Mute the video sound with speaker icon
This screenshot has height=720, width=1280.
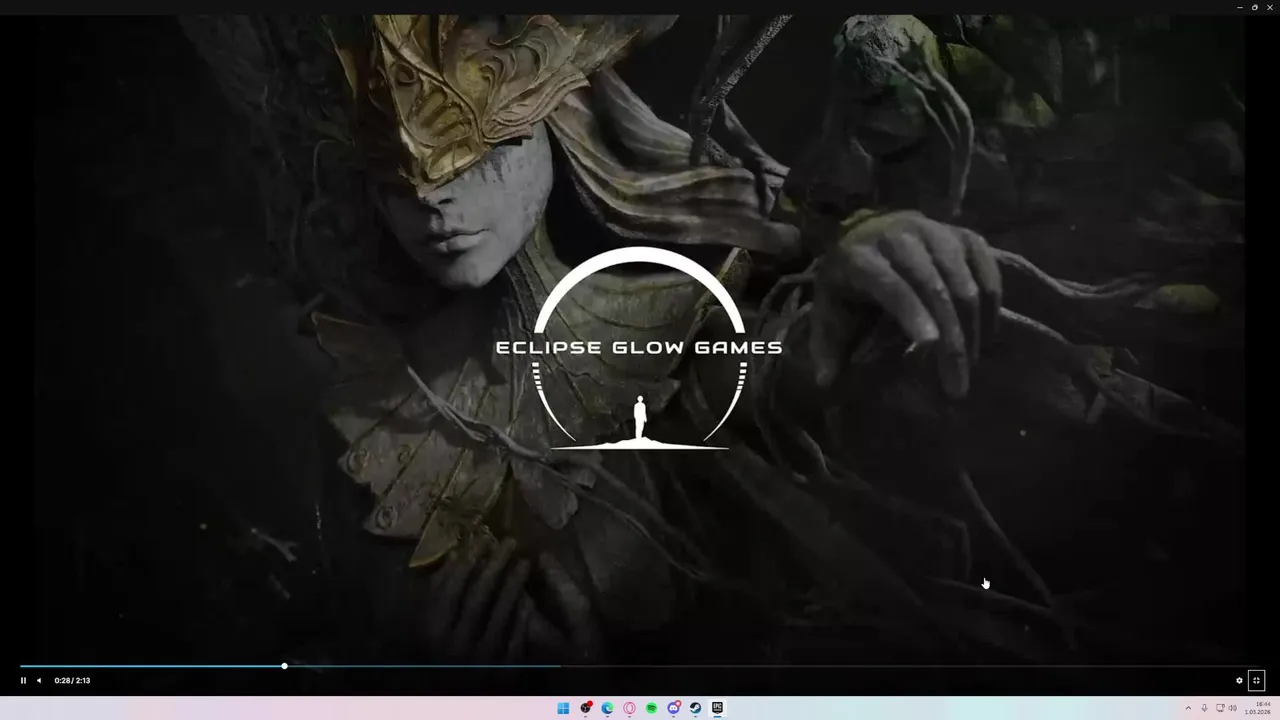pyautogui.click(x=39, y=681)
